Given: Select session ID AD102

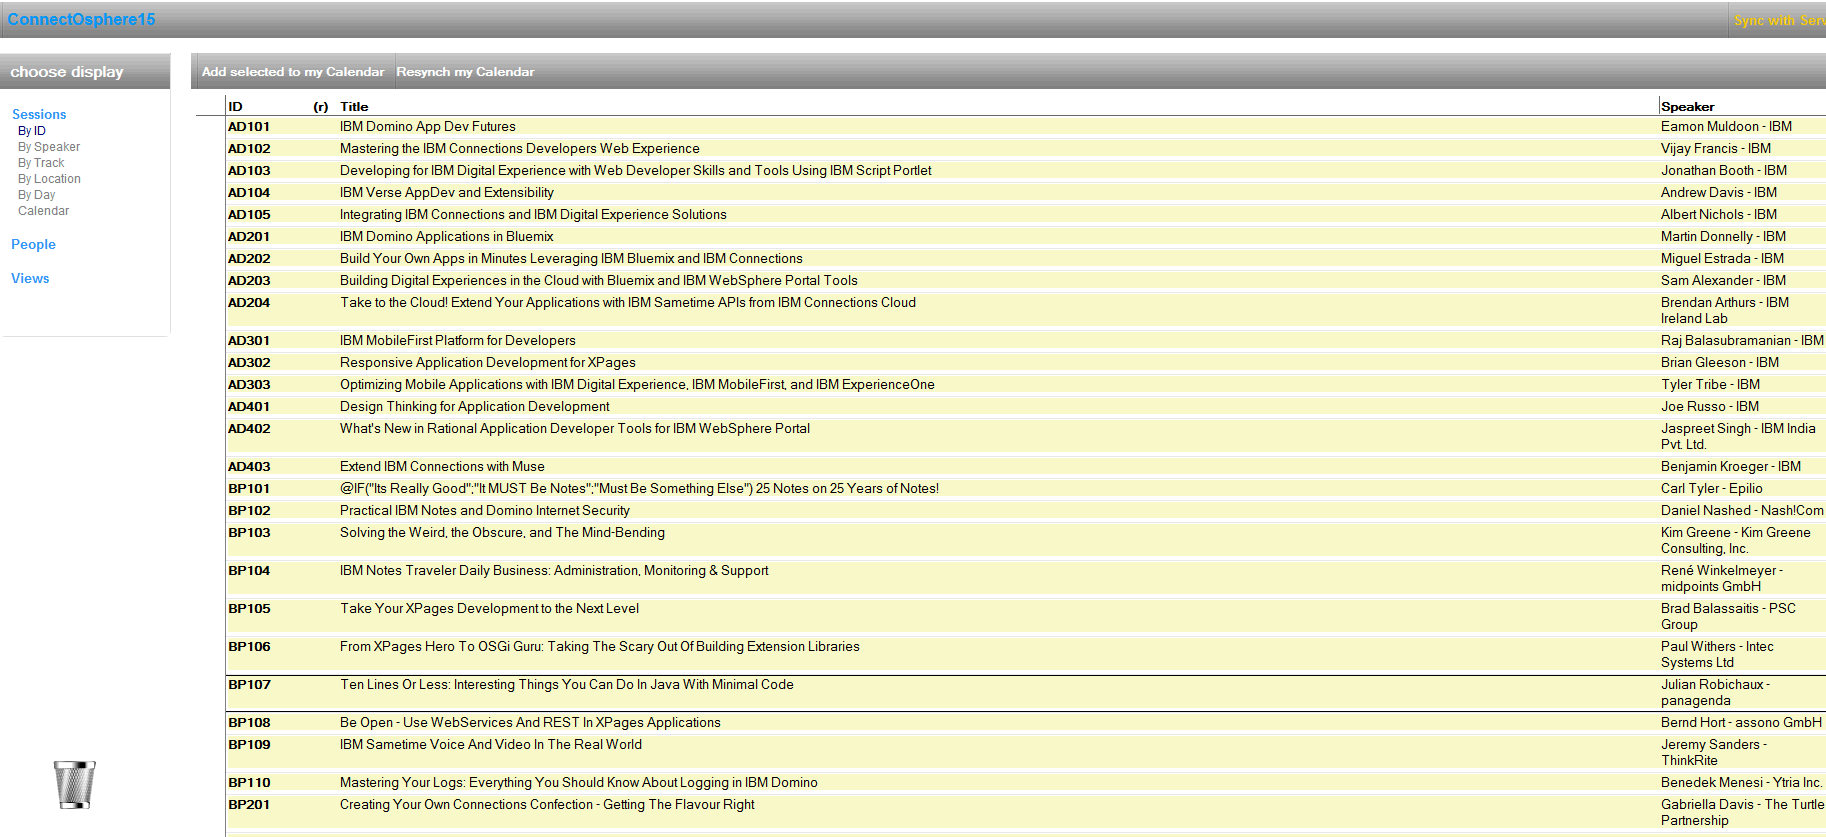Looking at the screenshot, I should coord(249,149).
